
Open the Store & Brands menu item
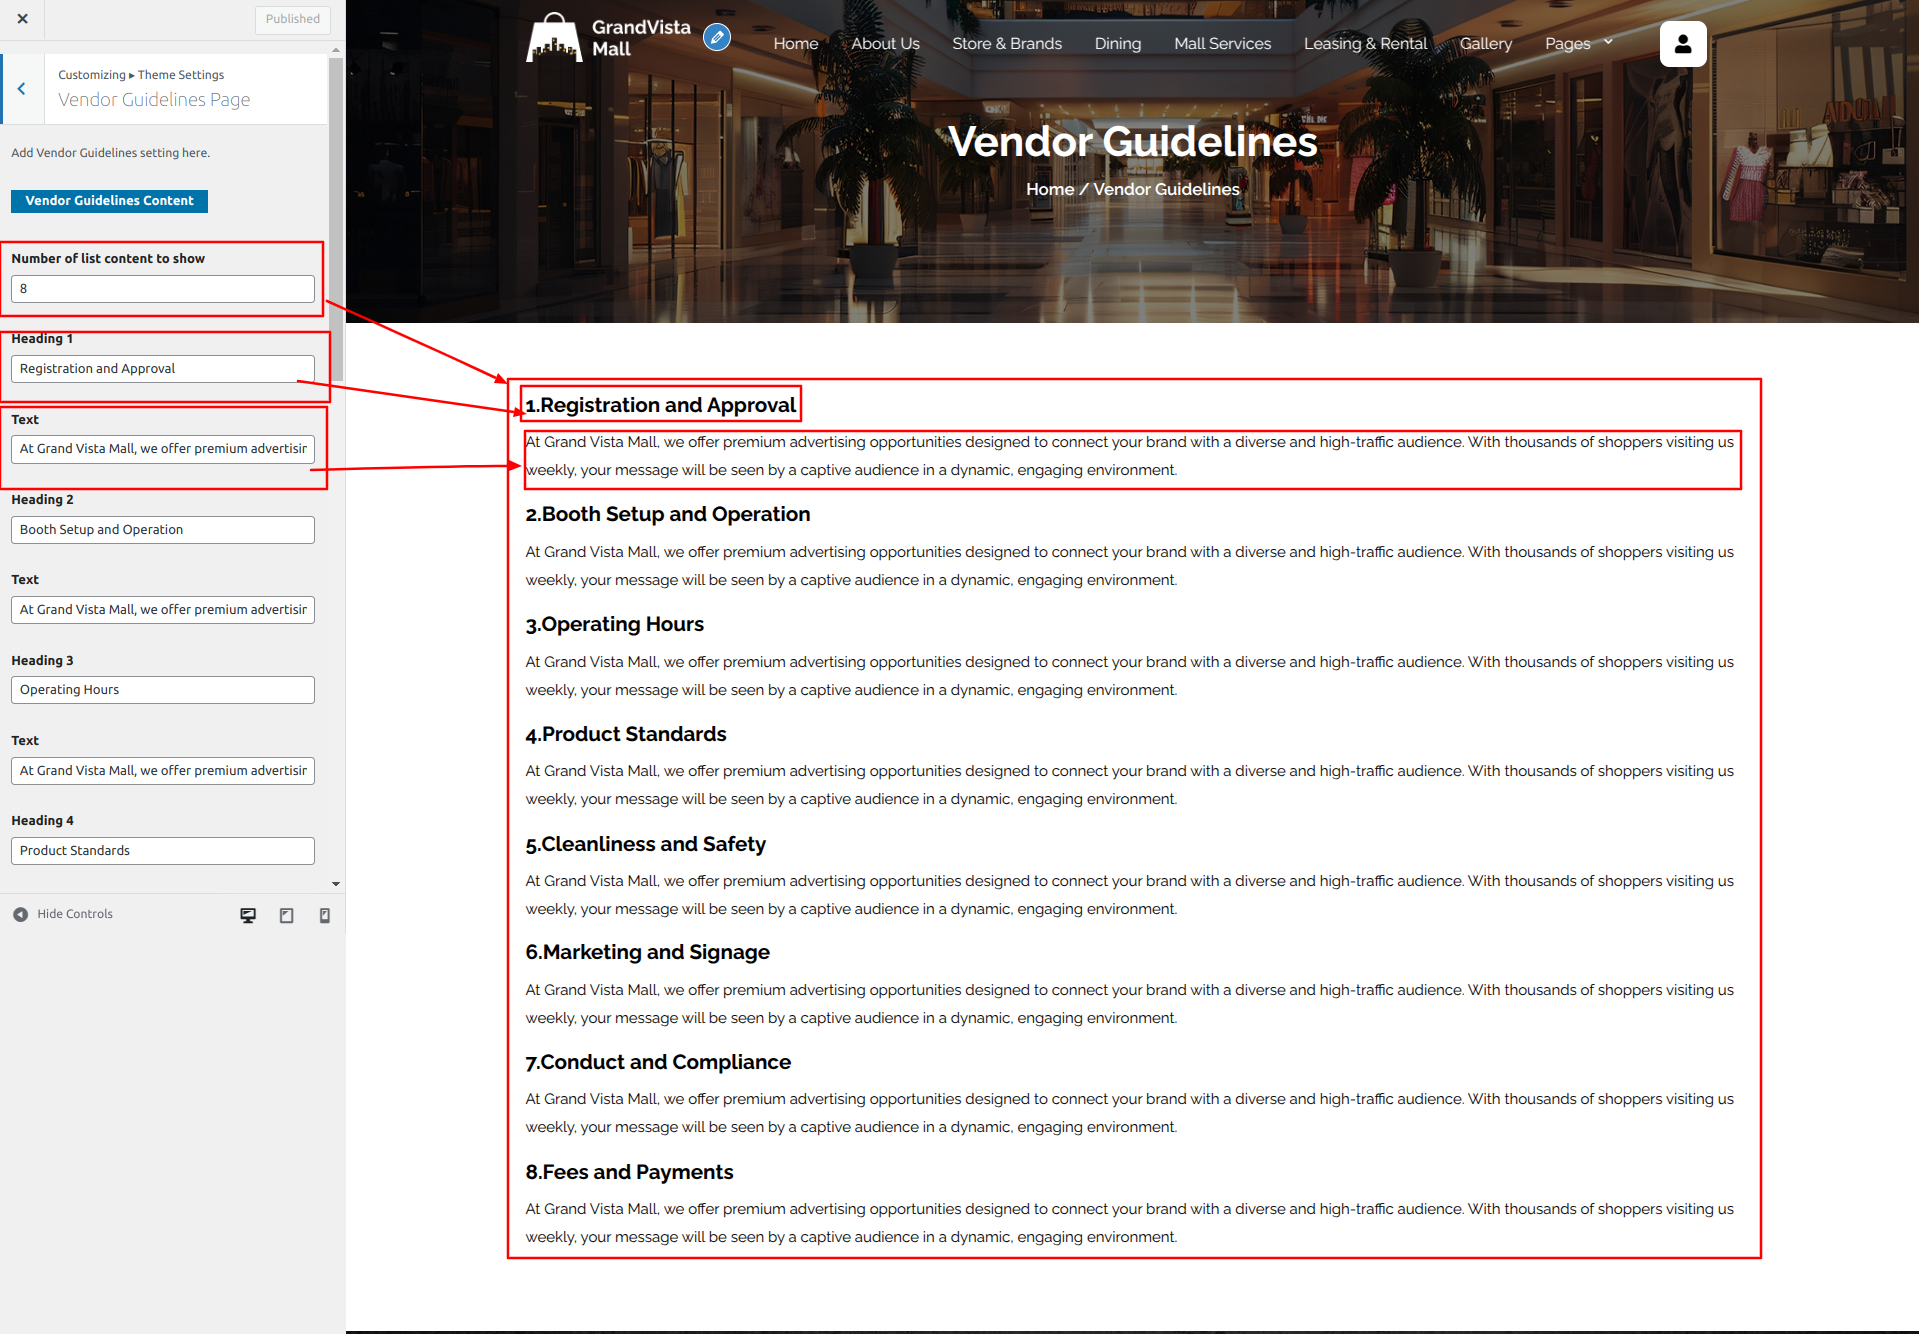pos(1006,44)
